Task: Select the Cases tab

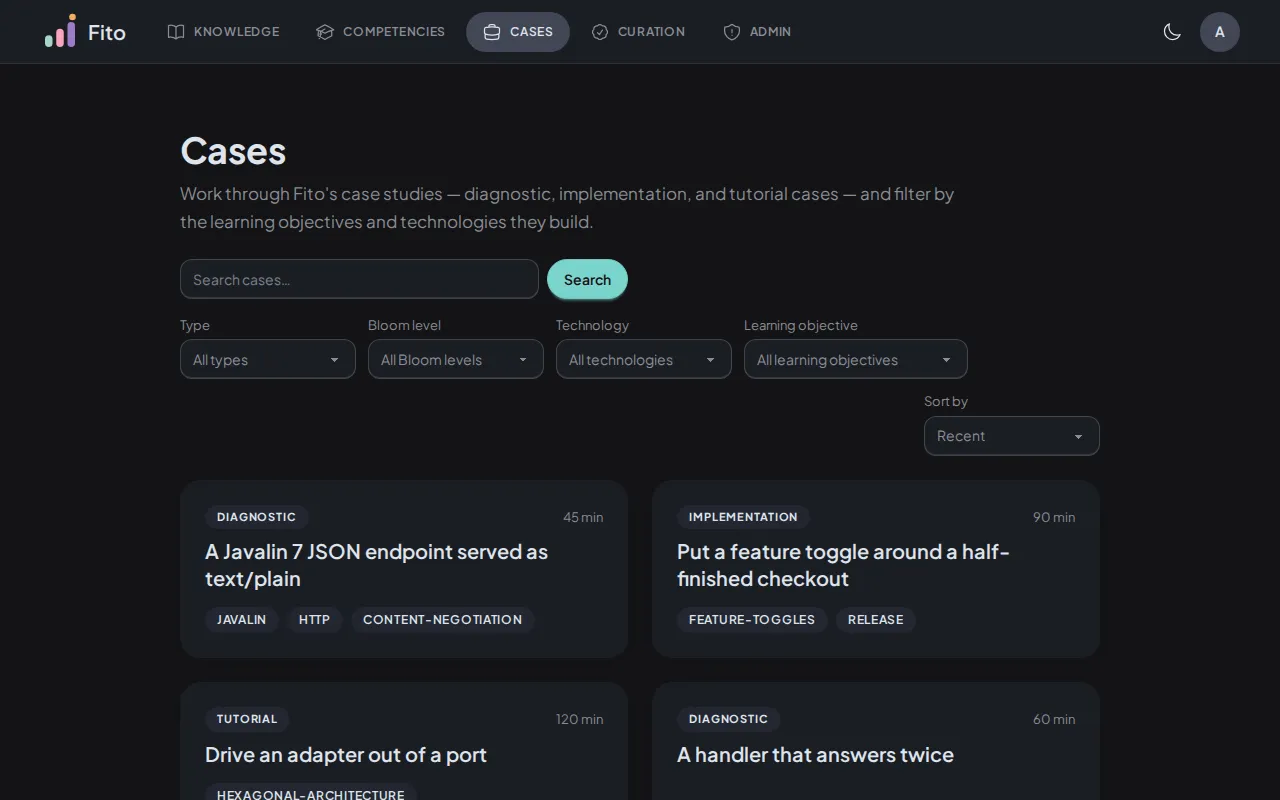Action: click(x=518, y=32)
